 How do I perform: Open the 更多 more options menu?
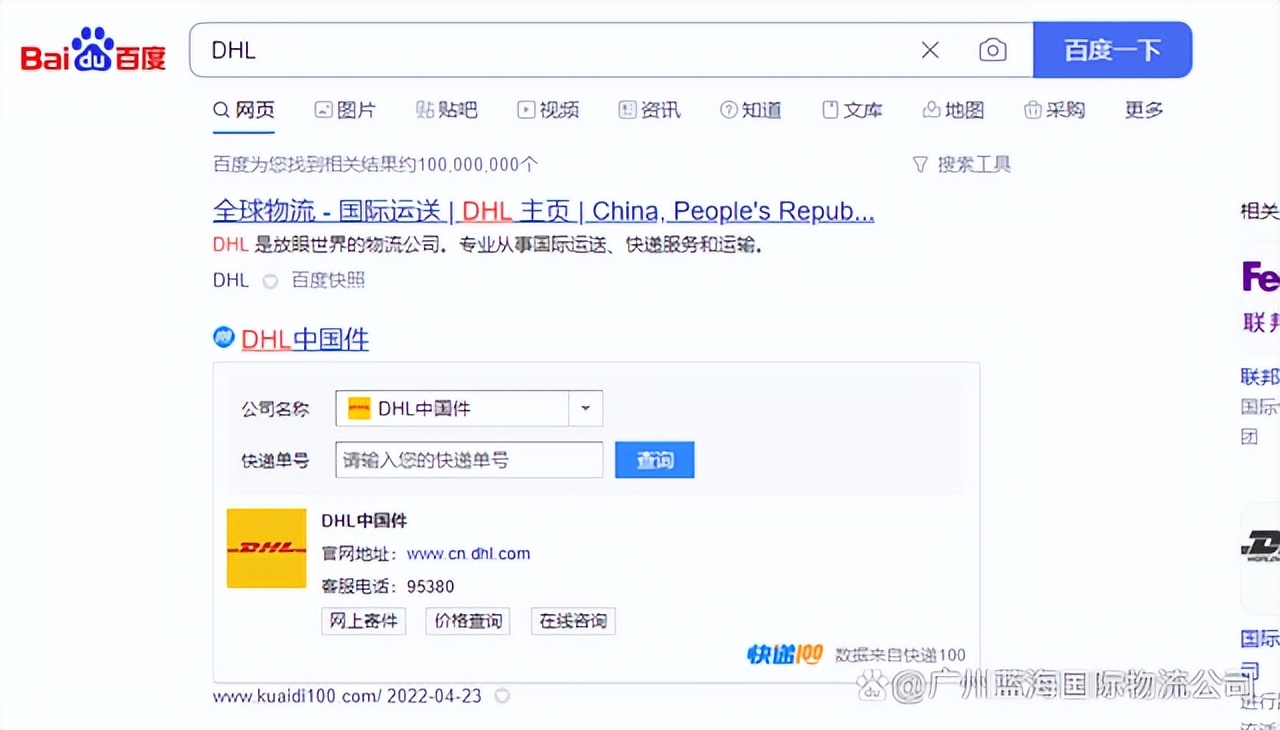1143,110
